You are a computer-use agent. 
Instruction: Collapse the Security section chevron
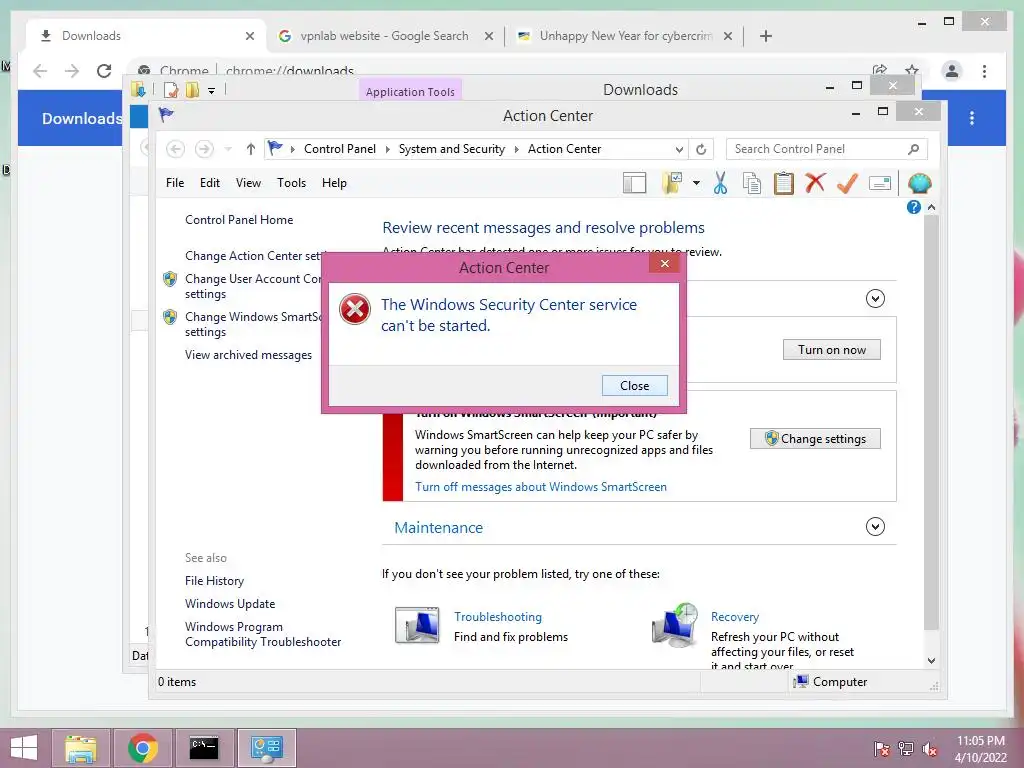coord(875,298)
